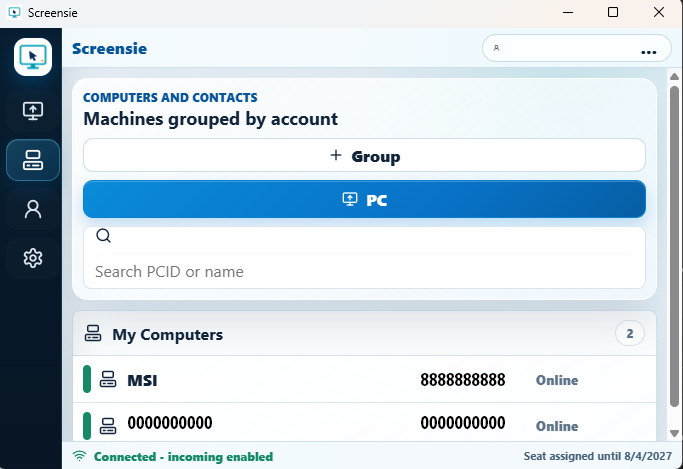Open the account profile sidebar icon

33,209
